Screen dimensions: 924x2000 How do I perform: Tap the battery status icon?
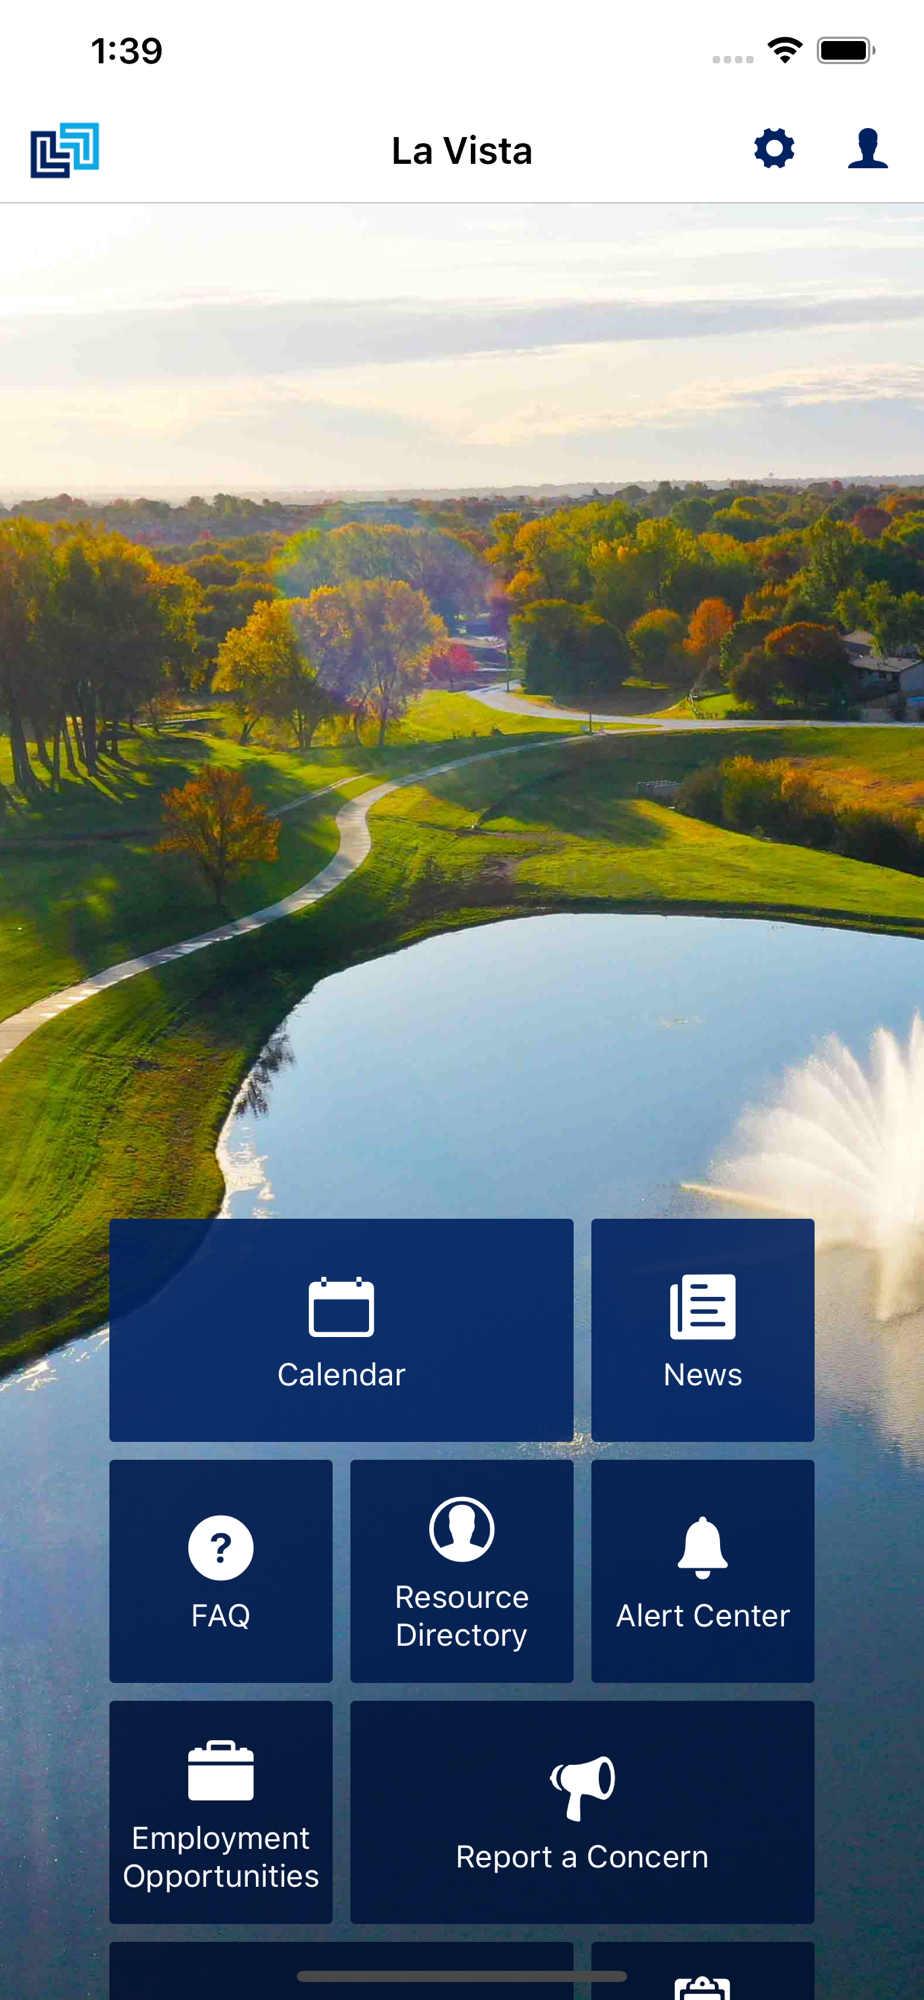846,50
